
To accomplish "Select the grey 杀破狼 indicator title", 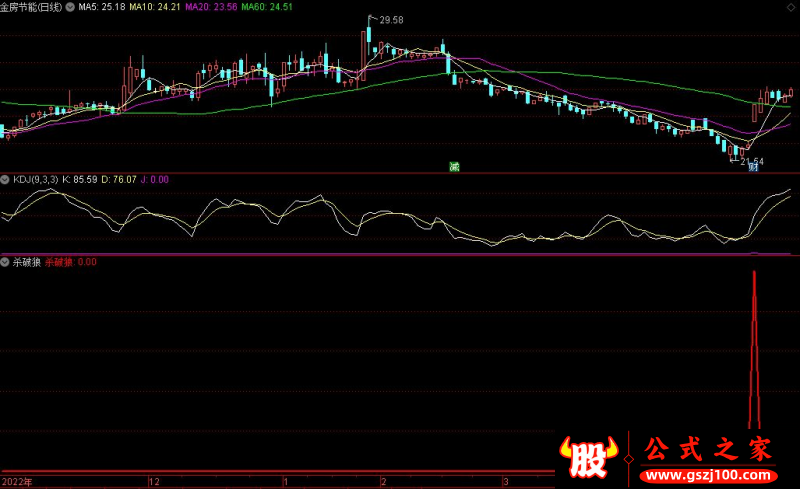I will [x=26, y=262].
